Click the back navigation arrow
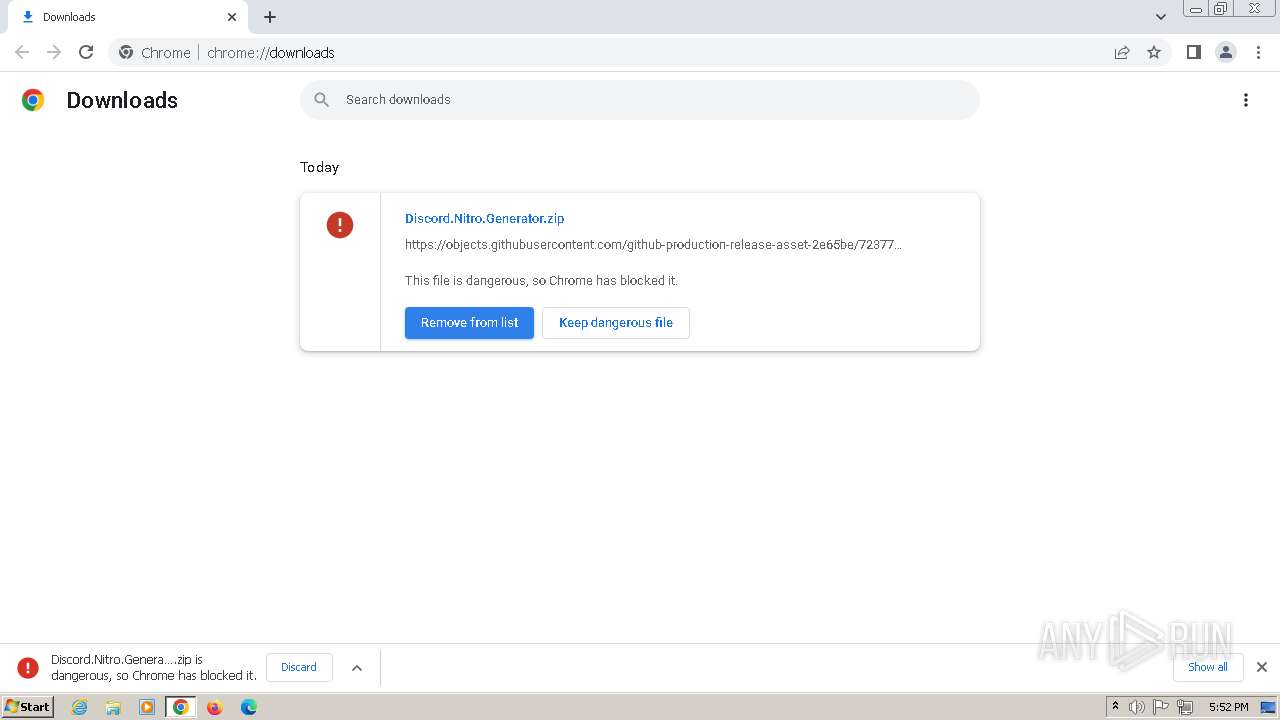The height and width of the screenshot is (720, 1280). pos(22,52)
